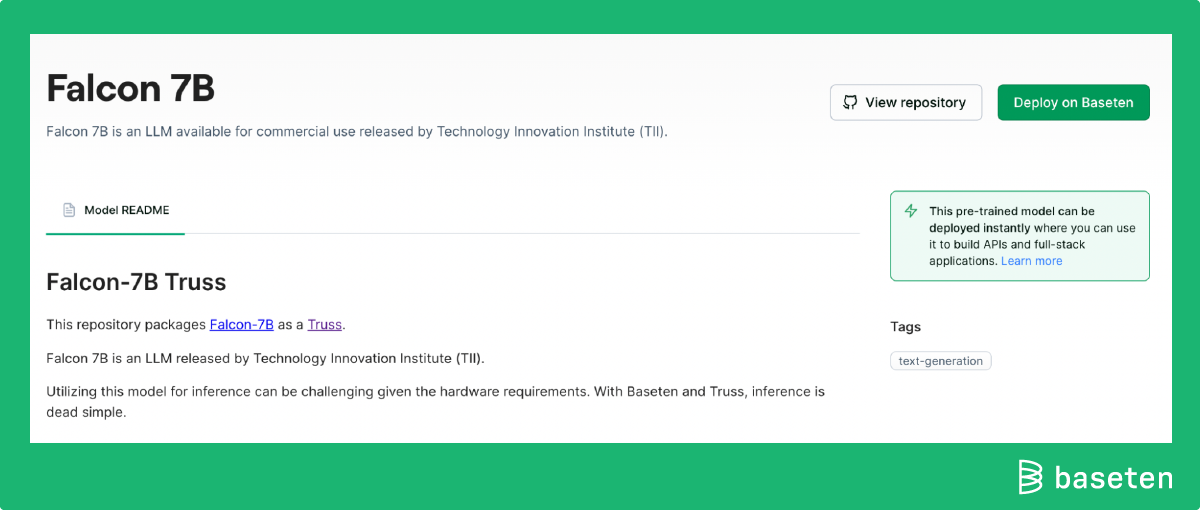
Task: Click the subtitle mentioning commercial use
Action: point(357,131)
